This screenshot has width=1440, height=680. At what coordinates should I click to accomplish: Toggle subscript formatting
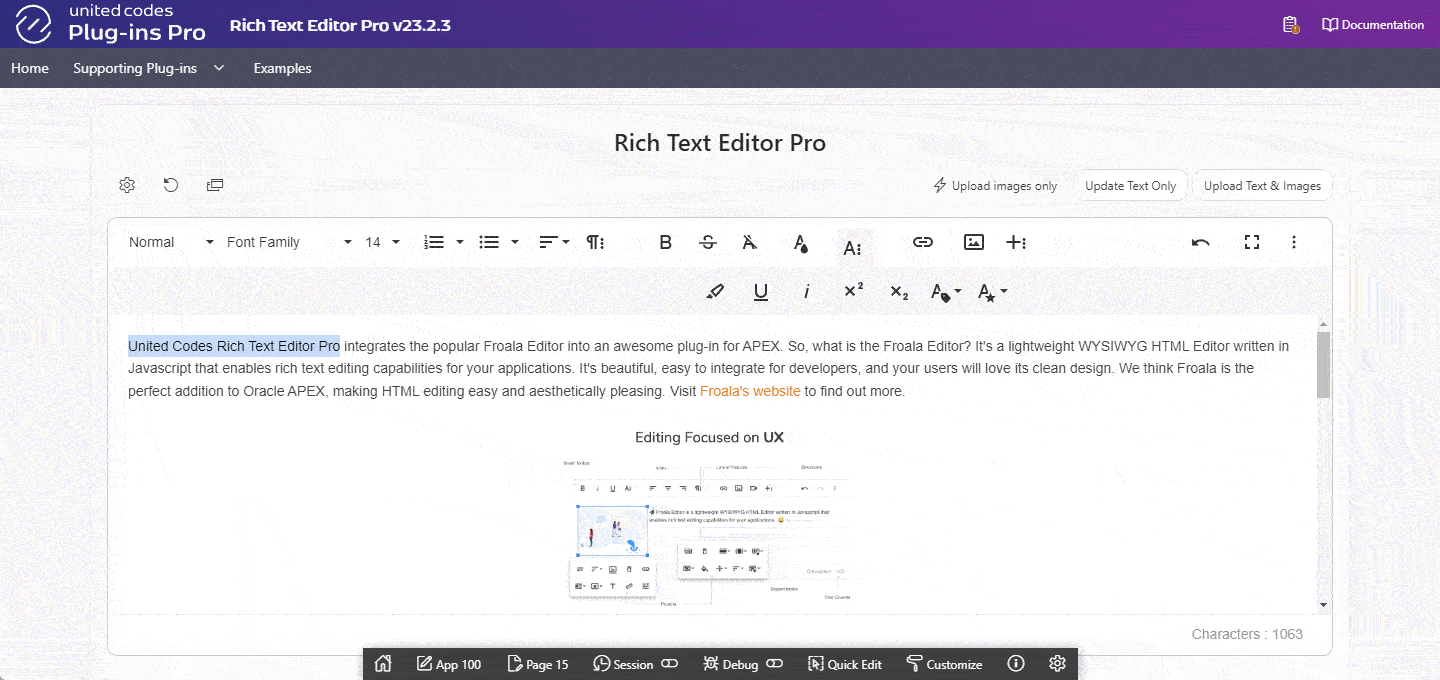899,292
